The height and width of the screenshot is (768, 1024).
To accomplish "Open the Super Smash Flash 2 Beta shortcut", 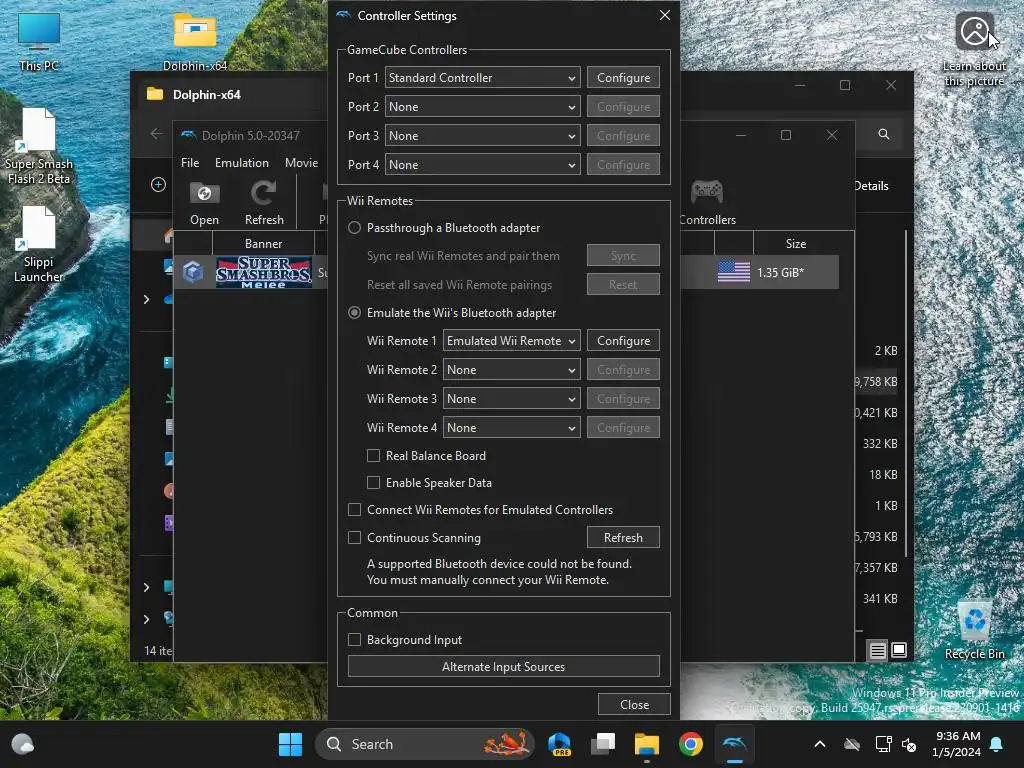I will (39, 146).
